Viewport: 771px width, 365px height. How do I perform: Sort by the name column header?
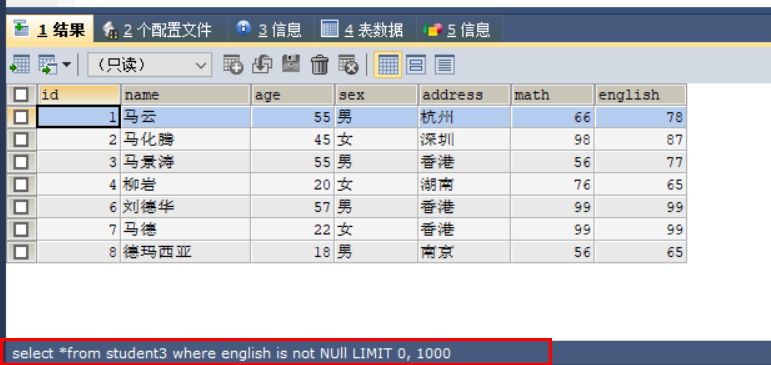[186, 94]
